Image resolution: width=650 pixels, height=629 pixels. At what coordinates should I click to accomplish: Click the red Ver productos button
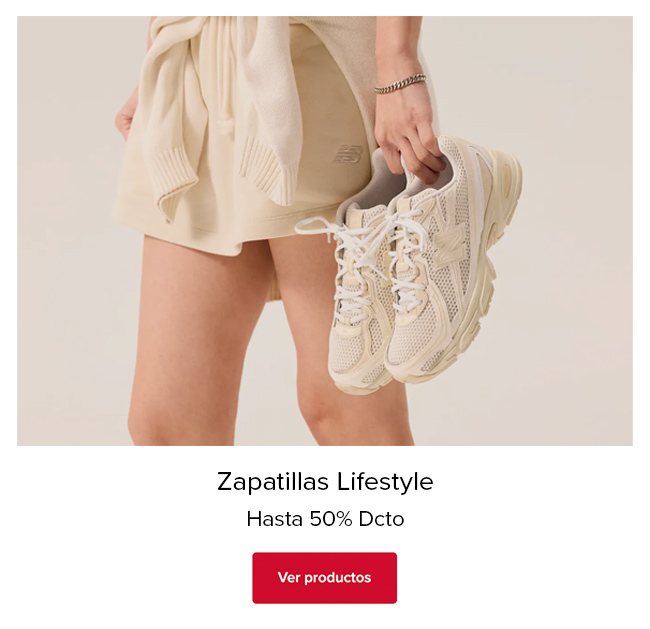(x=325, y=578)
